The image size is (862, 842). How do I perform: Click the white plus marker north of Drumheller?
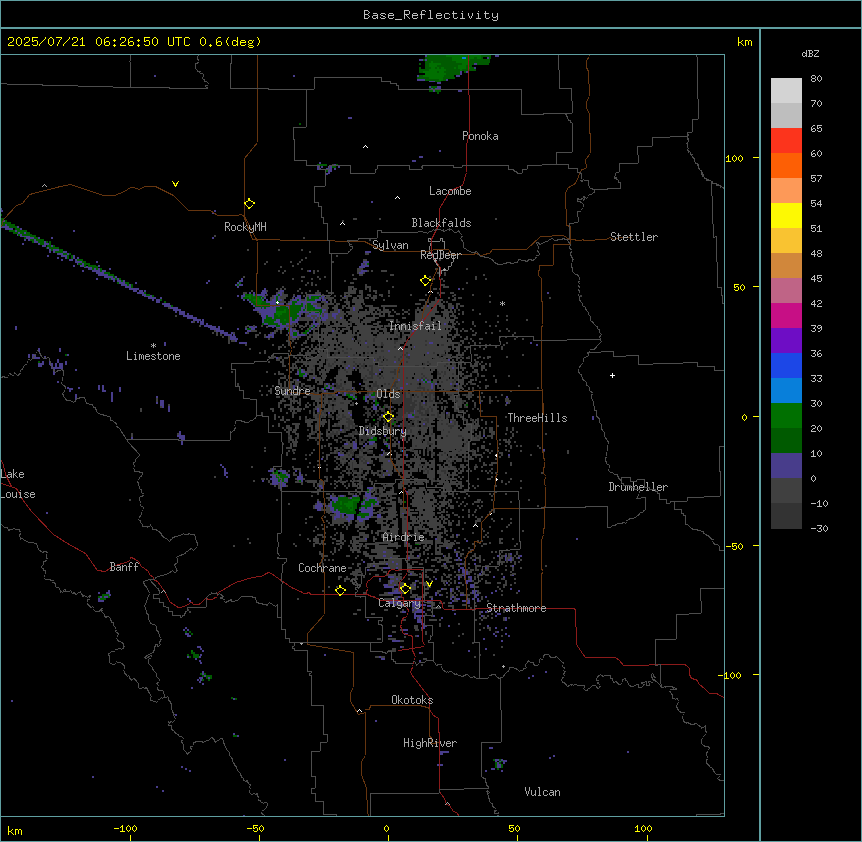click(612, 375)
